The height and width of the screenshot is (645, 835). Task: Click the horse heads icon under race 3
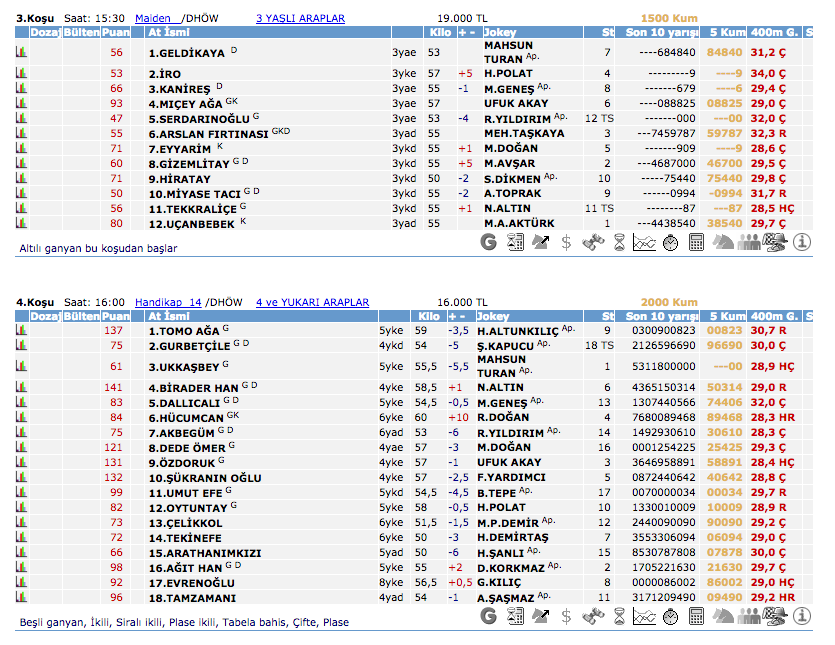point(723,242)
